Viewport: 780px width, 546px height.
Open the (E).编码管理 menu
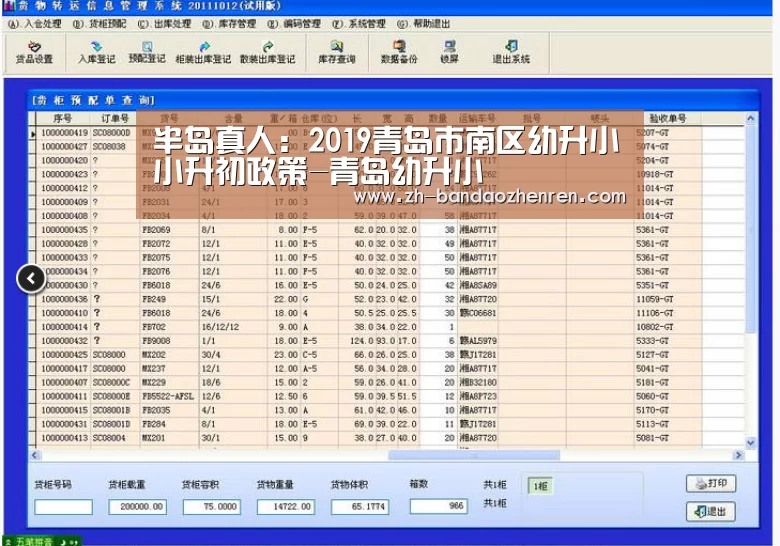click(293, 24)
